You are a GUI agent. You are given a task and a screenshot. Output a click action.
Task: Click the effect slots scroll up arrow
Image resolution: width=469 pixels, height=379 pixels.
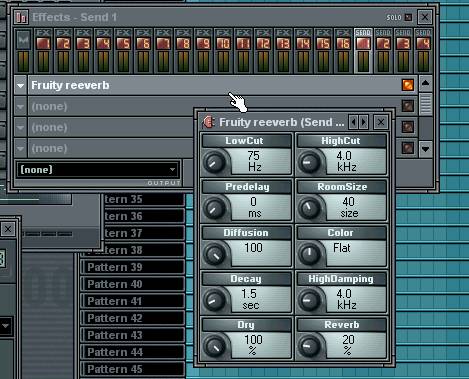click(x=425, y=83)
